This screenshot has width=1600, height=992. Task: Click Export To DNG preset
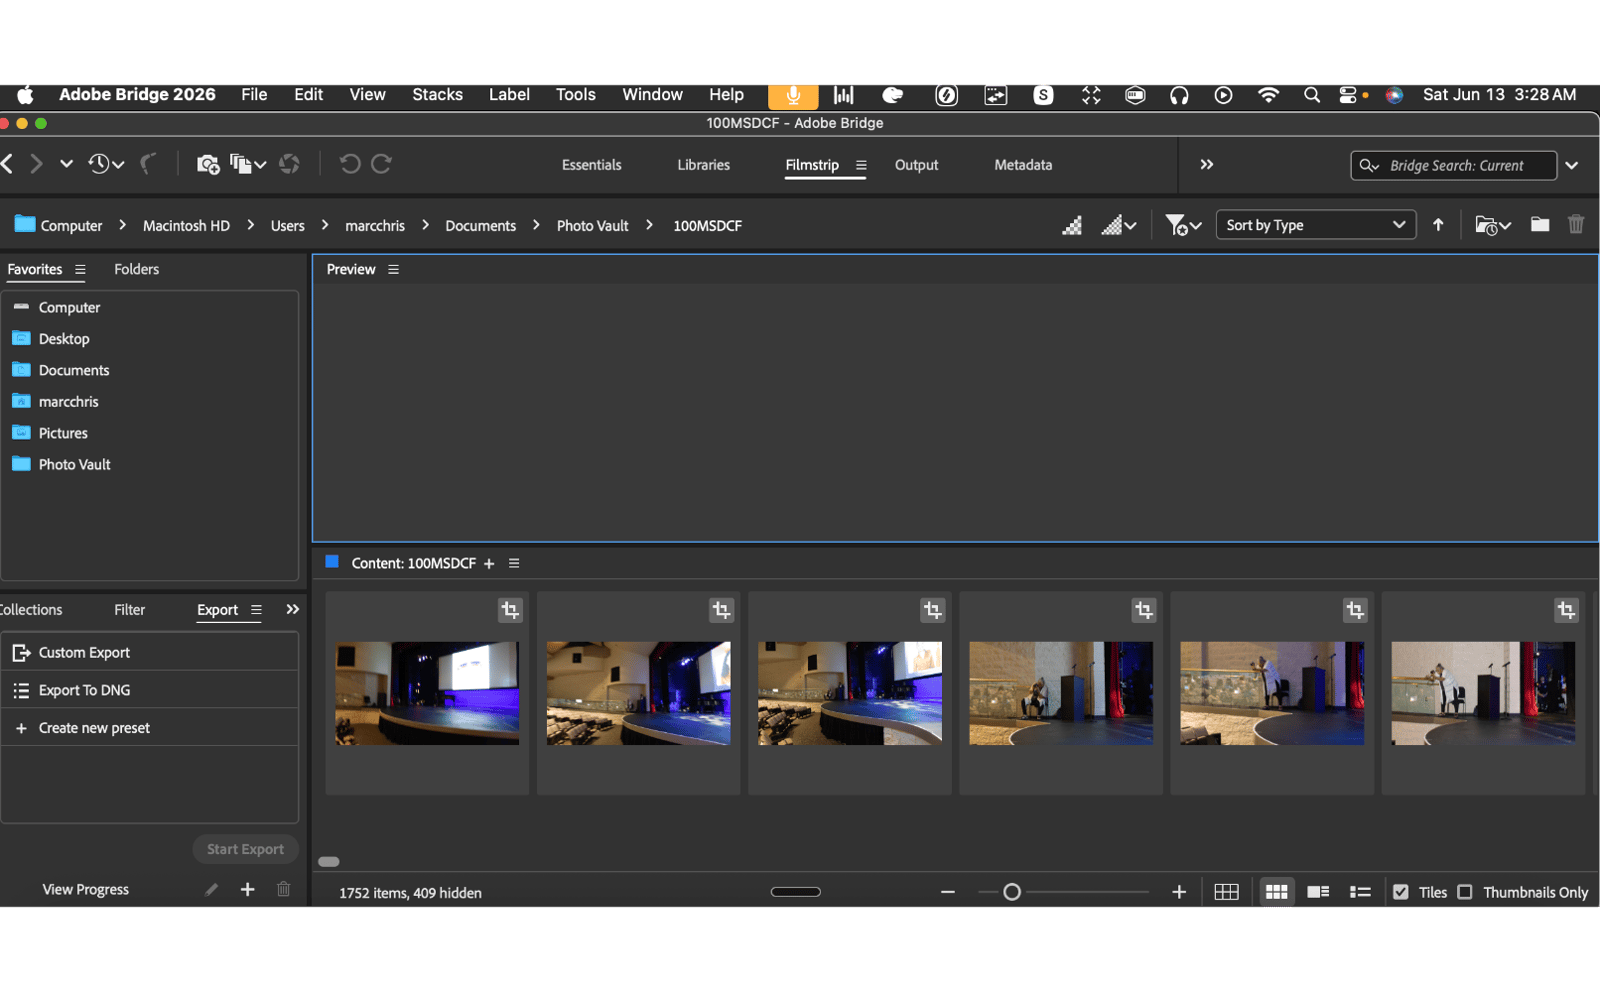[150, 691]
